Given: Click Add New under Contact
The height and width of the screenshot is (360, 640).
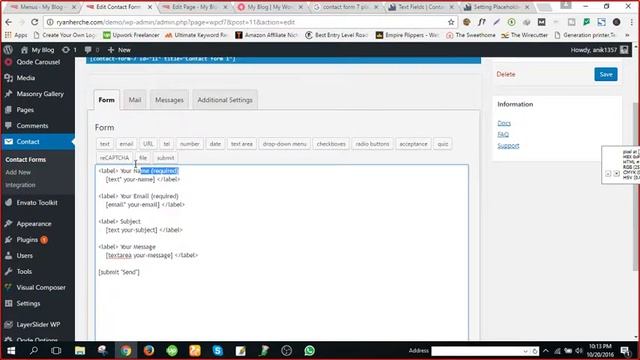Looking at the screenshot, I should tap(18, 172).
